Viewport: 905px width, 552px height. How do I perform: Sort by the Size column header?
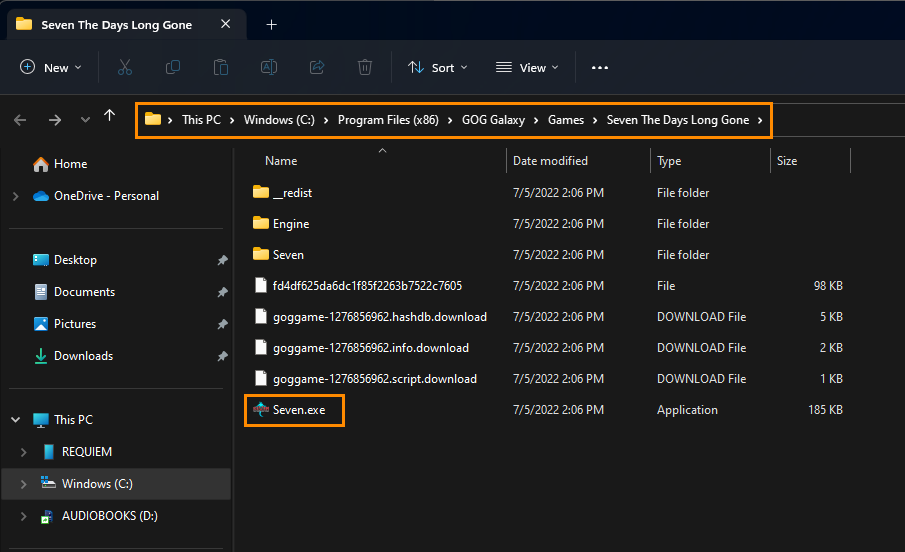click(x=787, y=161)
